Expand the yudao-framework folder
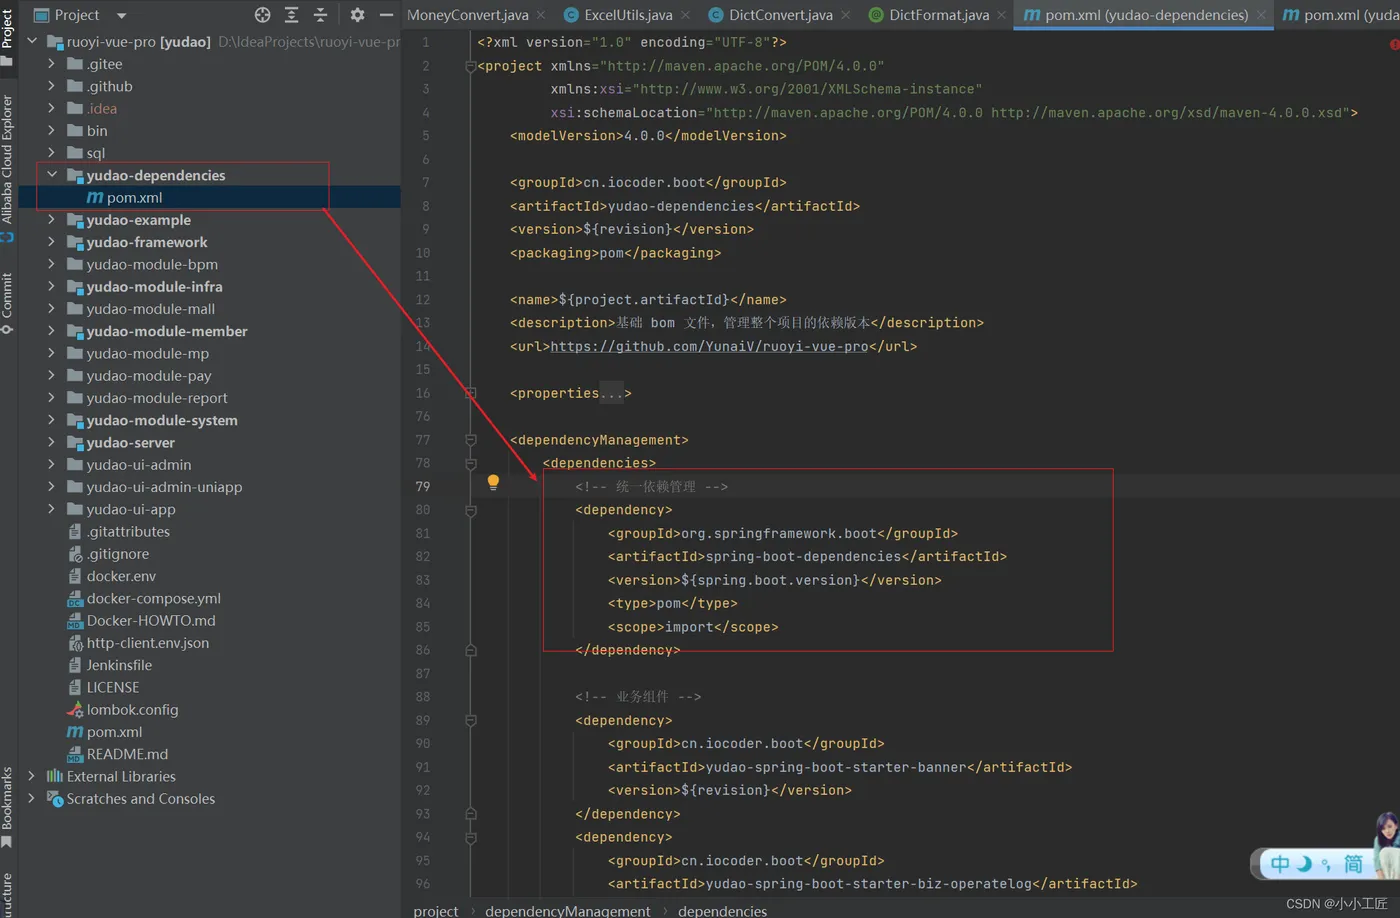This screenshot has width=1400, height=918. point(52,242)
